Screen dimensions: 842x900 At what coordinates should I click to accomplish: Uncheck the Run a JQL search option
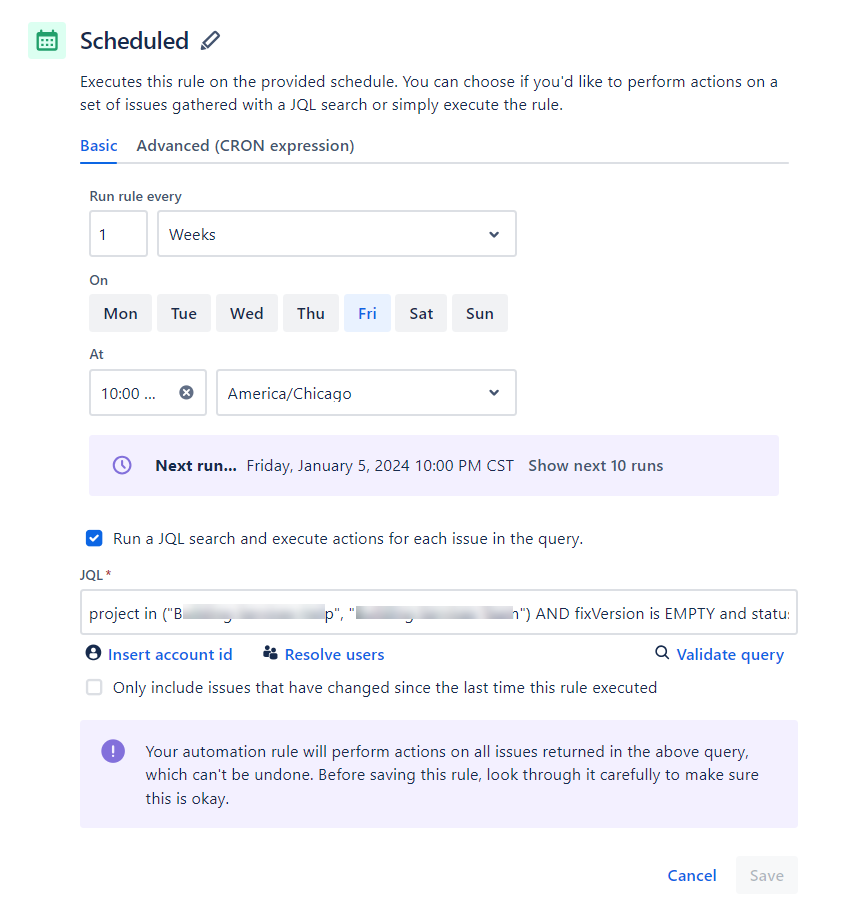93,537
